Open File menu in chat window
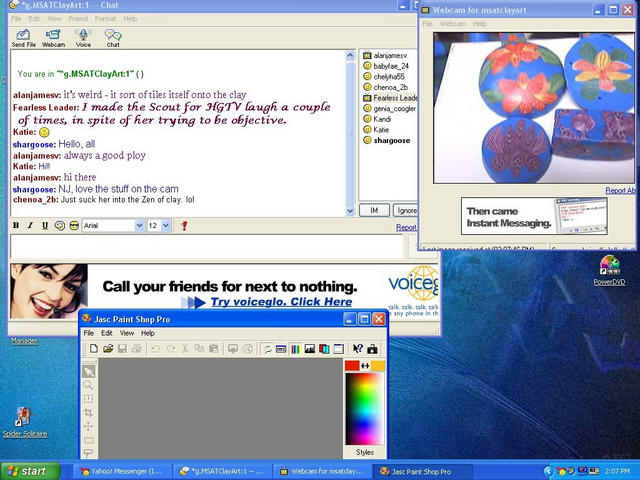Viewport: 640px width, 480px height. (x=16, y=19)
